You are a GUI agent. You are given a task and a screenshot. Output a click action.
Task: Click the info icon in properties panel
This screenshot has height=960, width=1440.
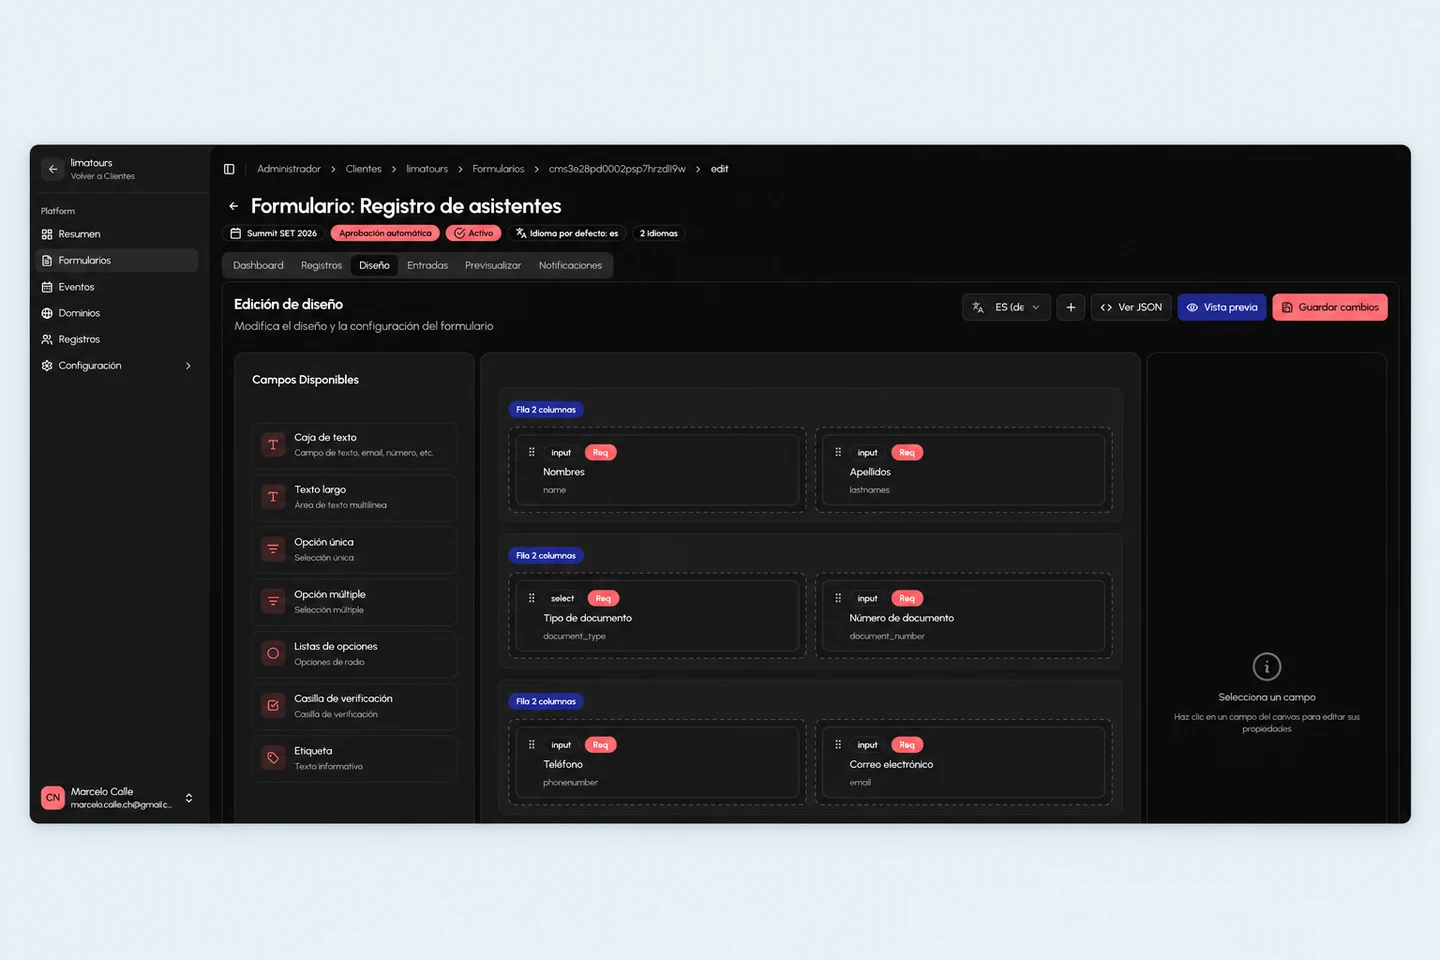pyautogui.click(x=1267, y=666)
